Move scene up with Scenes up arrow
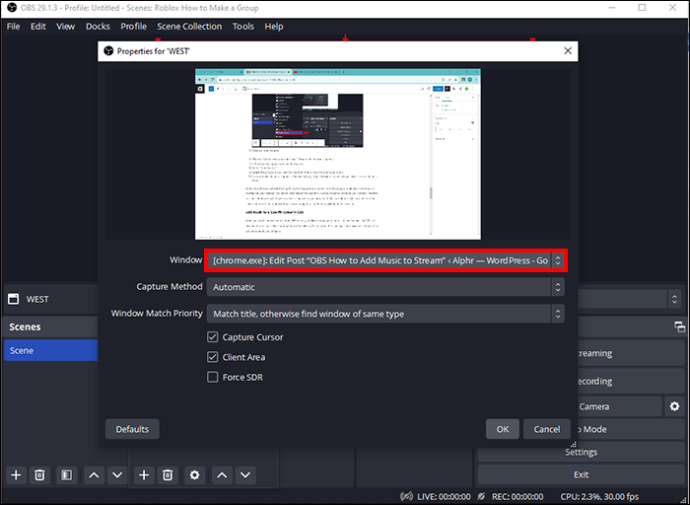Image resolution: width=690 pixels, height=505 pixels. [94, 475]
